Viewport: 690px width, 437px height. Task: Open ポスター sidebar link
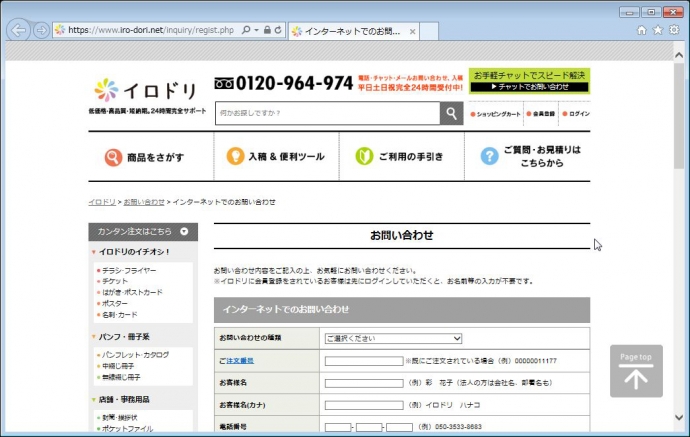point(114,304)
